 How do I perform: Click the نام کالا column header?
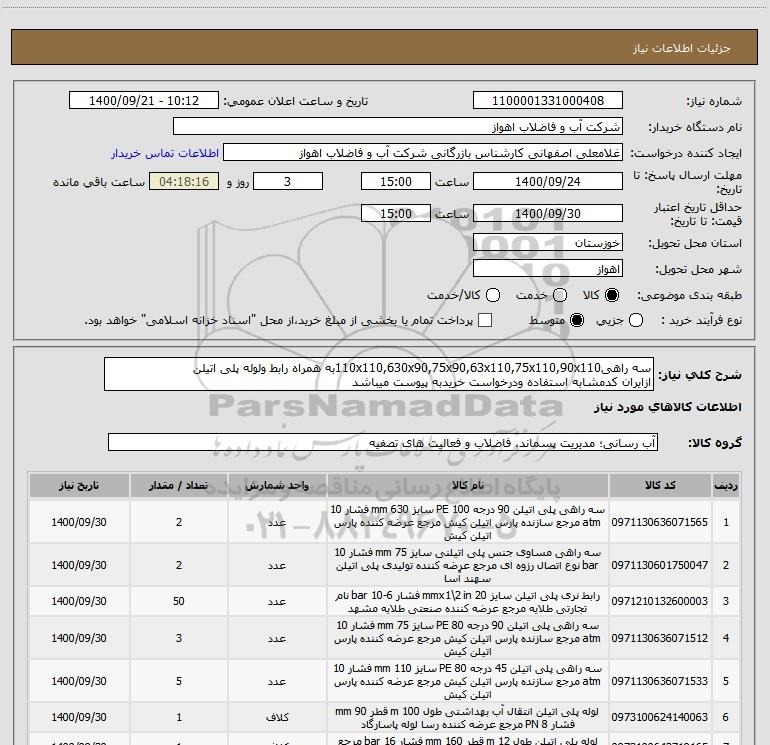click(468, 485)
